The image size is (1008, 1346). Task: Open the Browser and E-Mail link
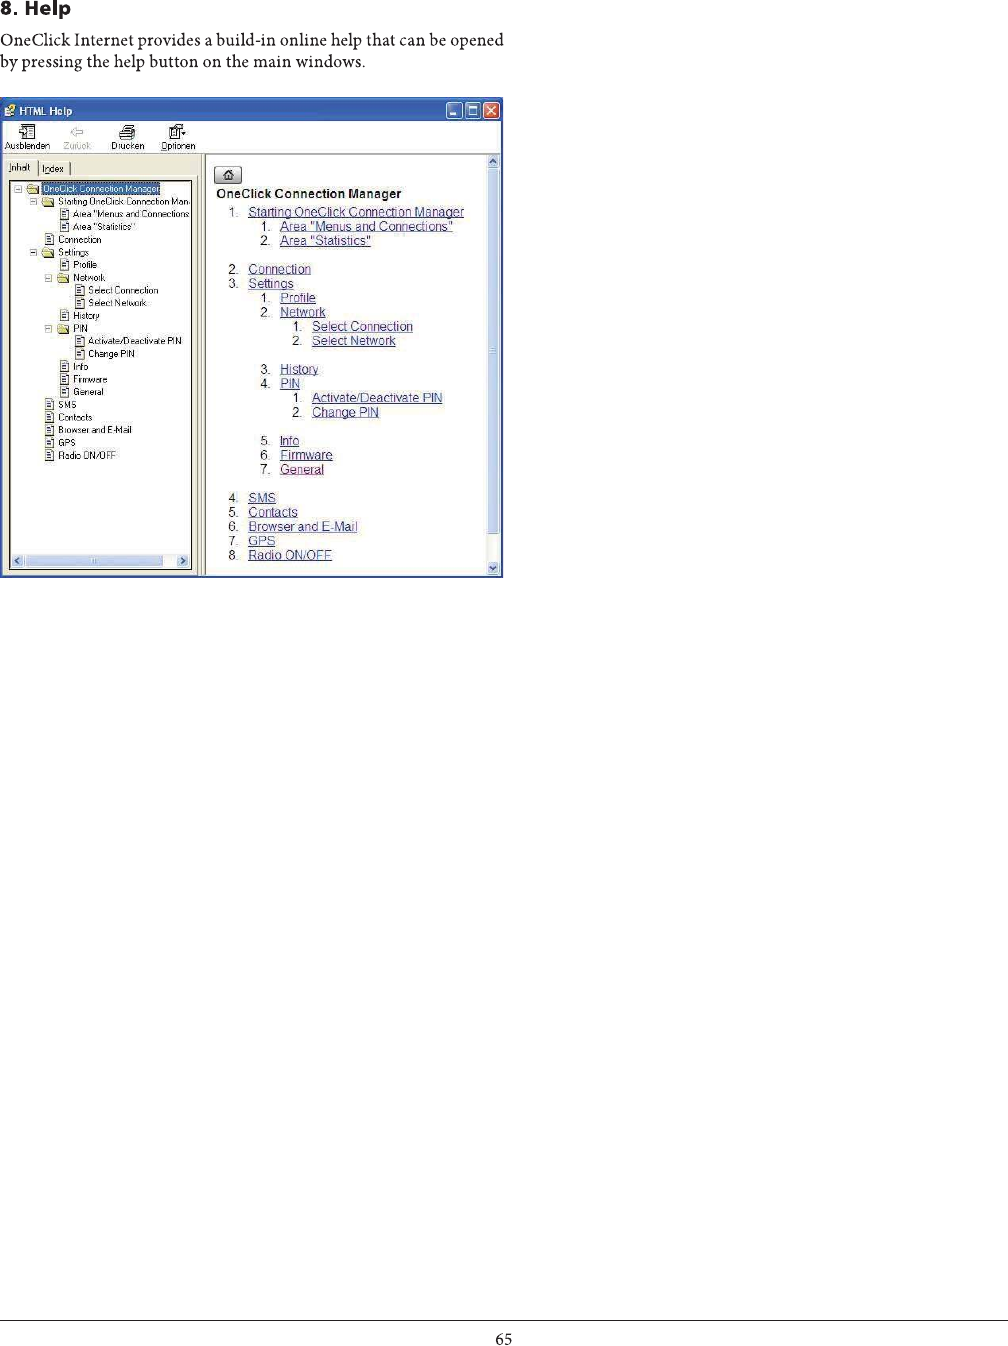[303, 527]
